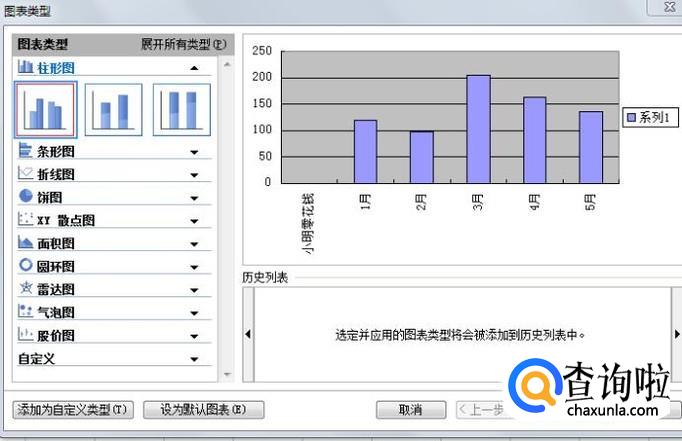
Task: Collapse the 柱形图 category arrow
Action: 194,68
